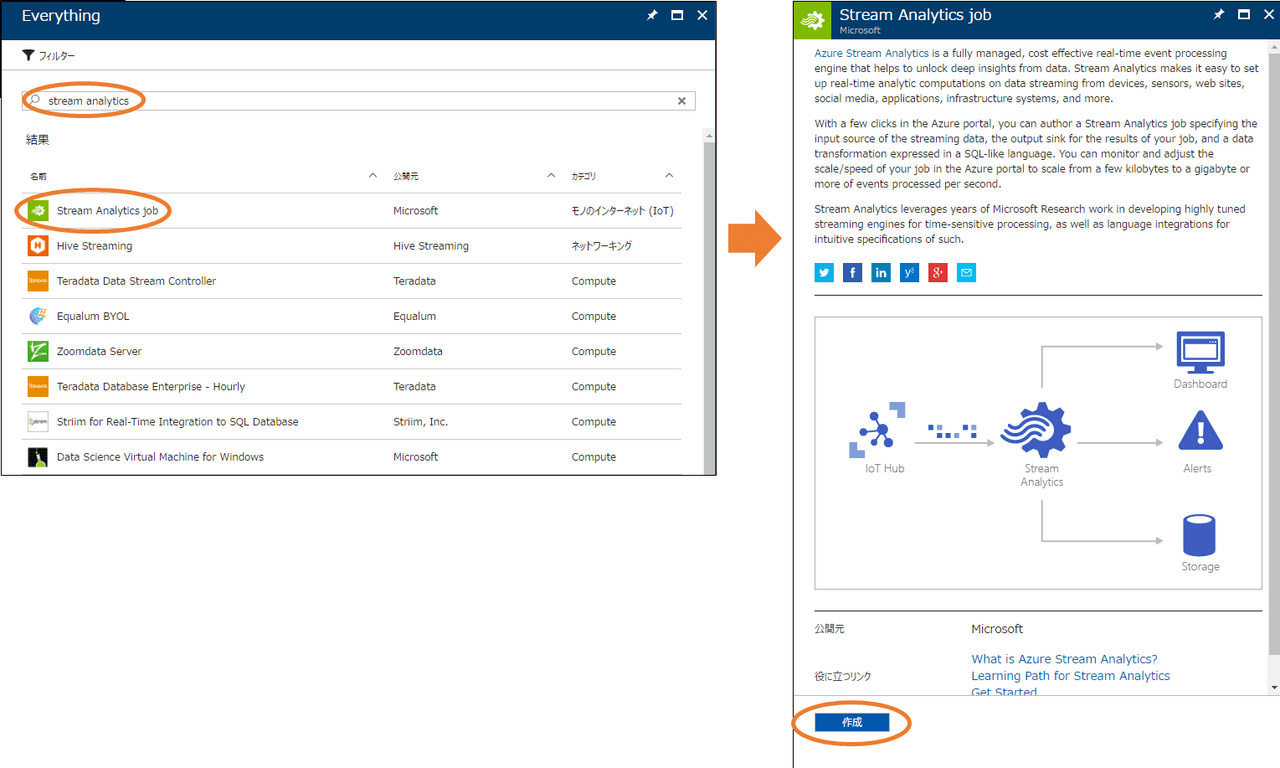This screenshot has width=1280, height=768.
Task: Click the Teradata Data Stream Controller icon
Action: point(38,281)
